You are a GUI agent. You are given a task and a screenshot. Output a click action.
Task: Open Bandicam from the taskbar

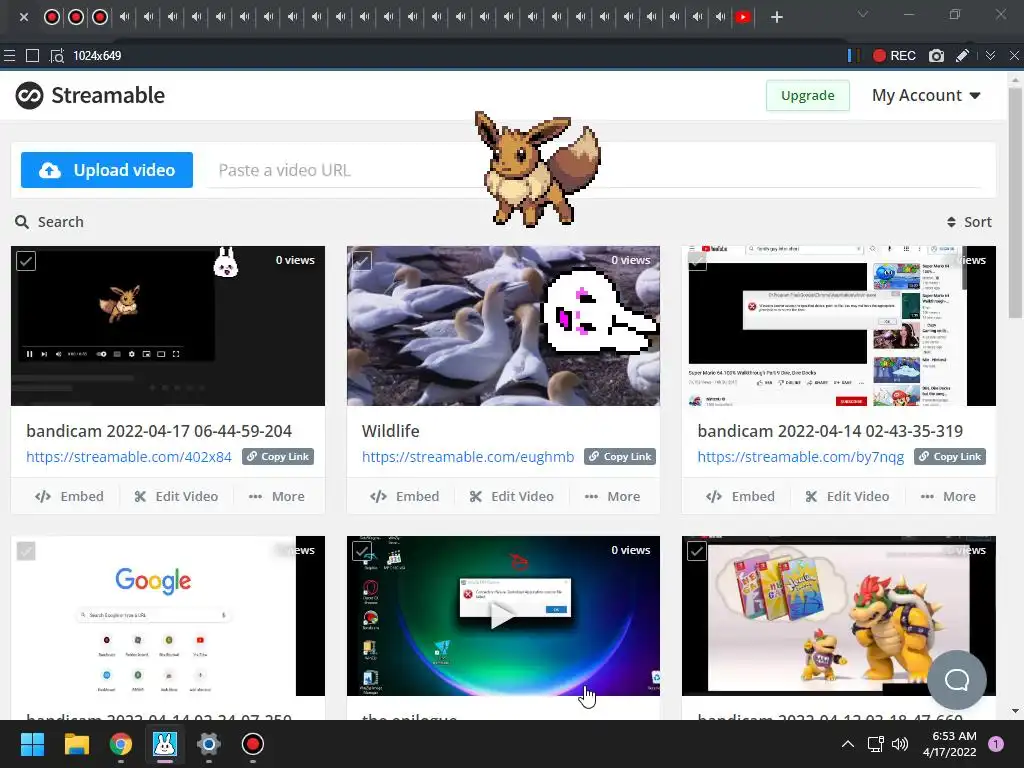point(253,744)
